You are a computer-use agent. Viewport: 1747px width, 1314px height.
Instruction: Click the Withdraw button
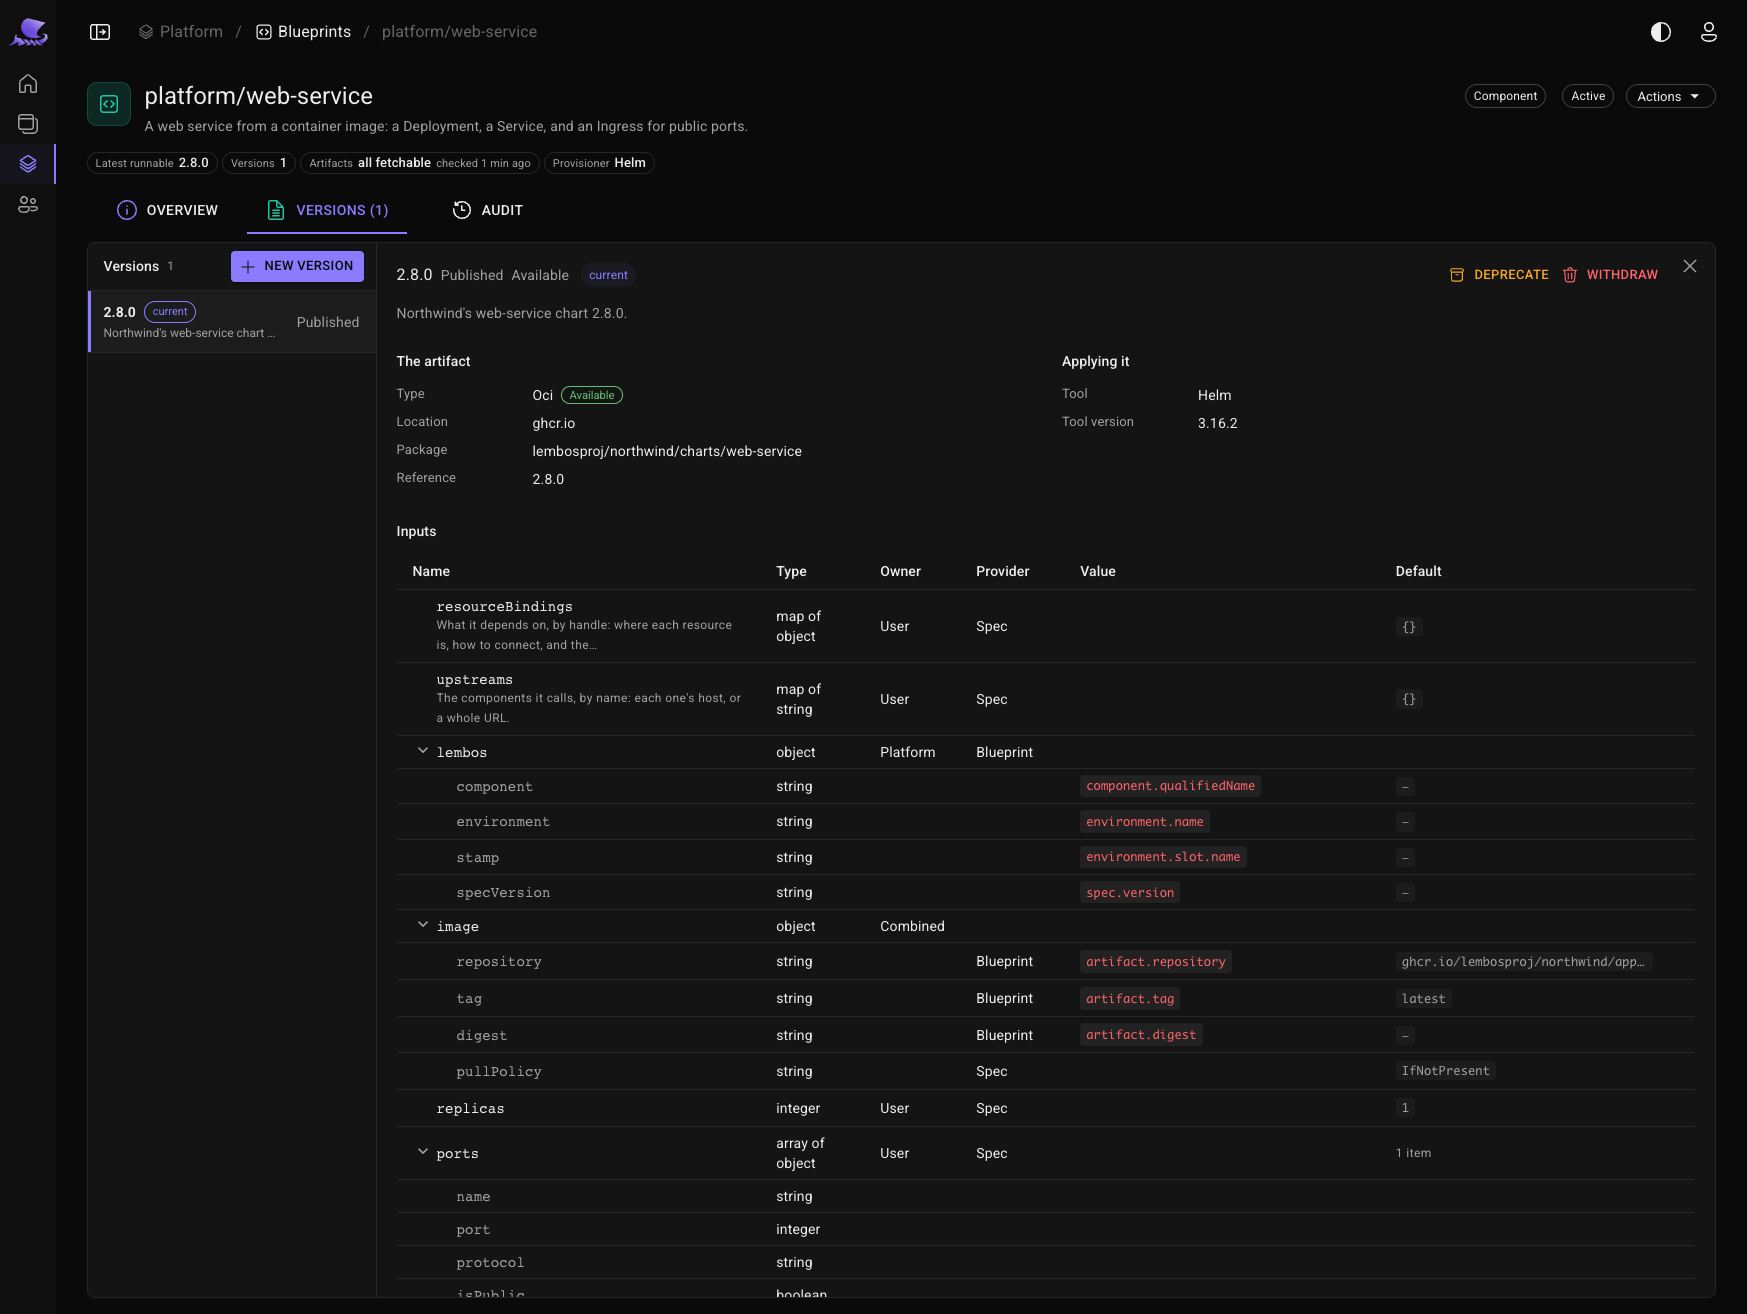click(1610, 275)
